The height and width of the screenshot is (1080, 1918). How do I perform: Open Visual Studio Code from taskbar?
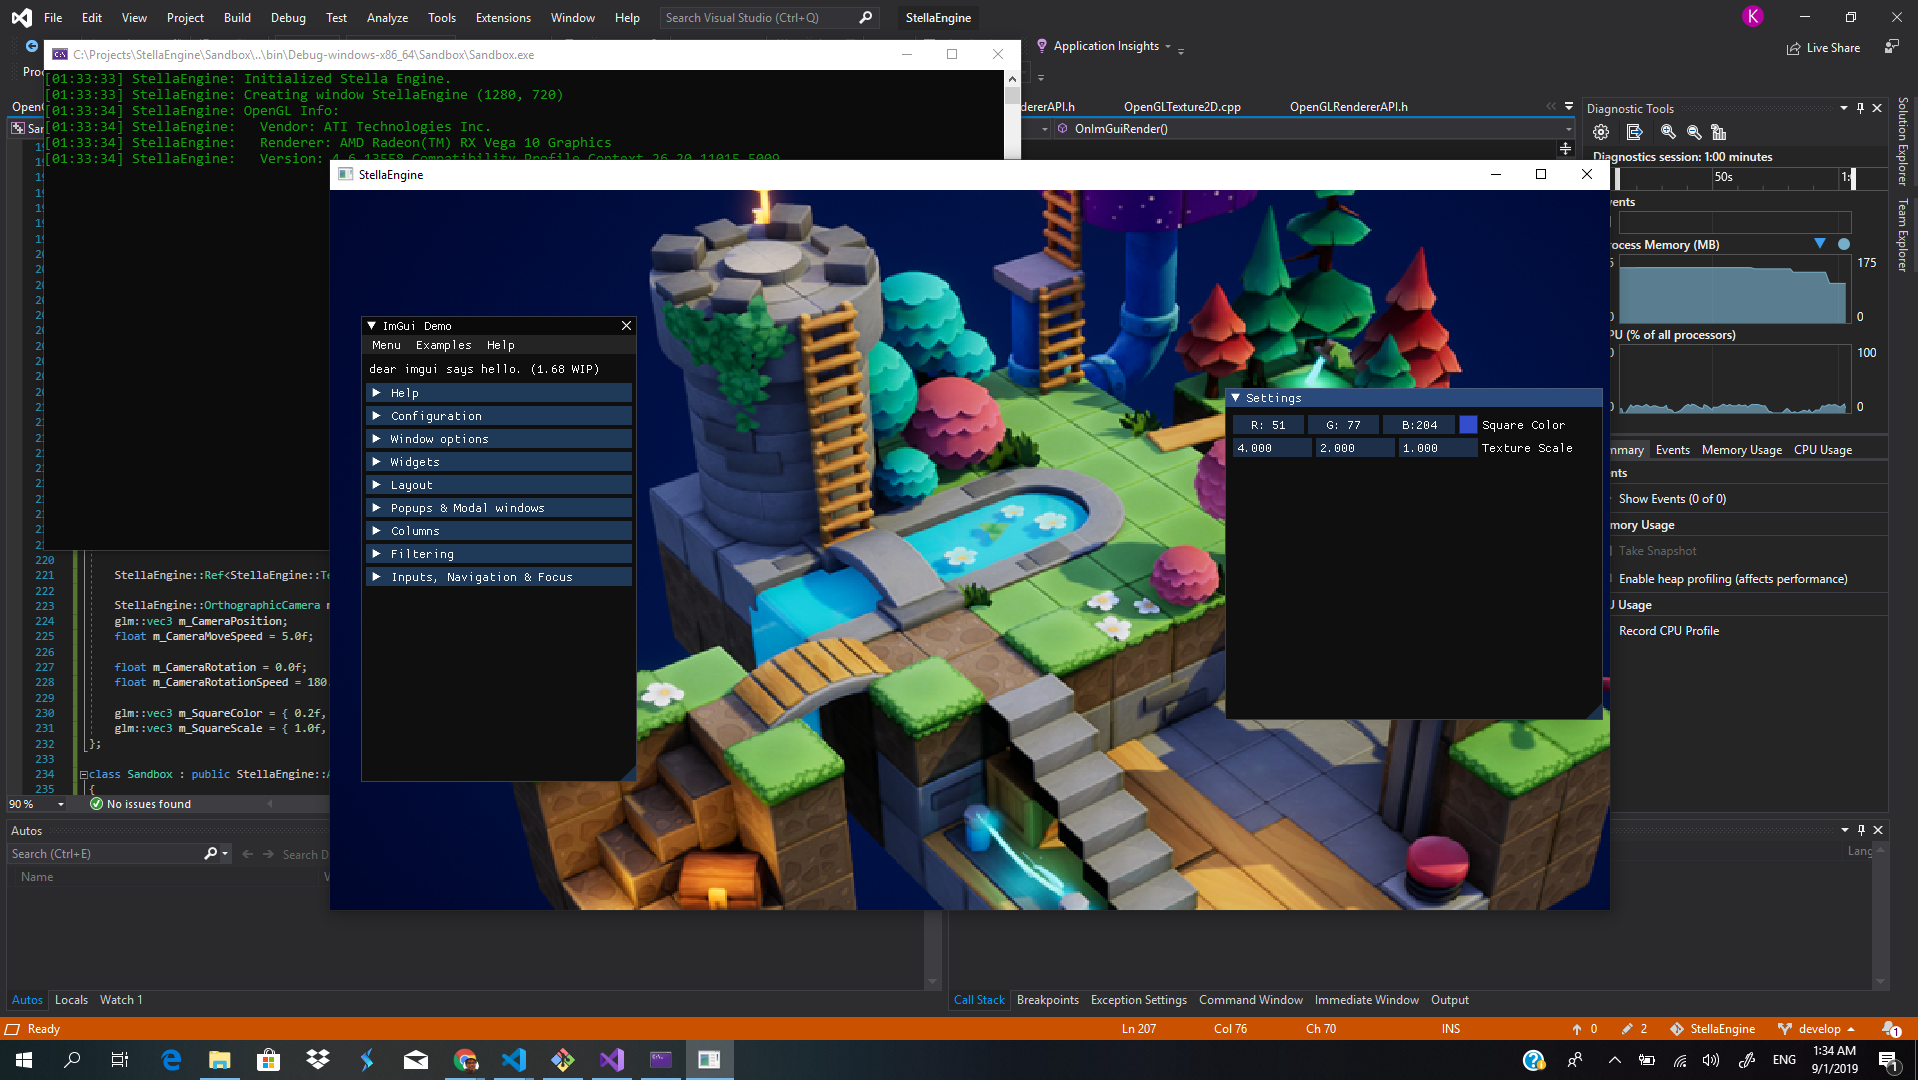point(514,1060)
